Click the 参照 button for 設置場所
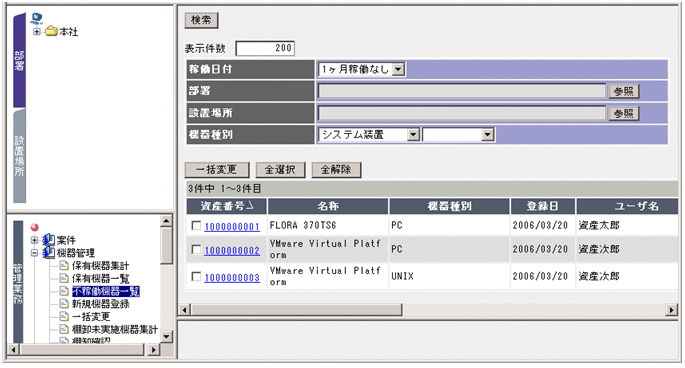This screenshot has width=685, height=368. pos(624,114)
